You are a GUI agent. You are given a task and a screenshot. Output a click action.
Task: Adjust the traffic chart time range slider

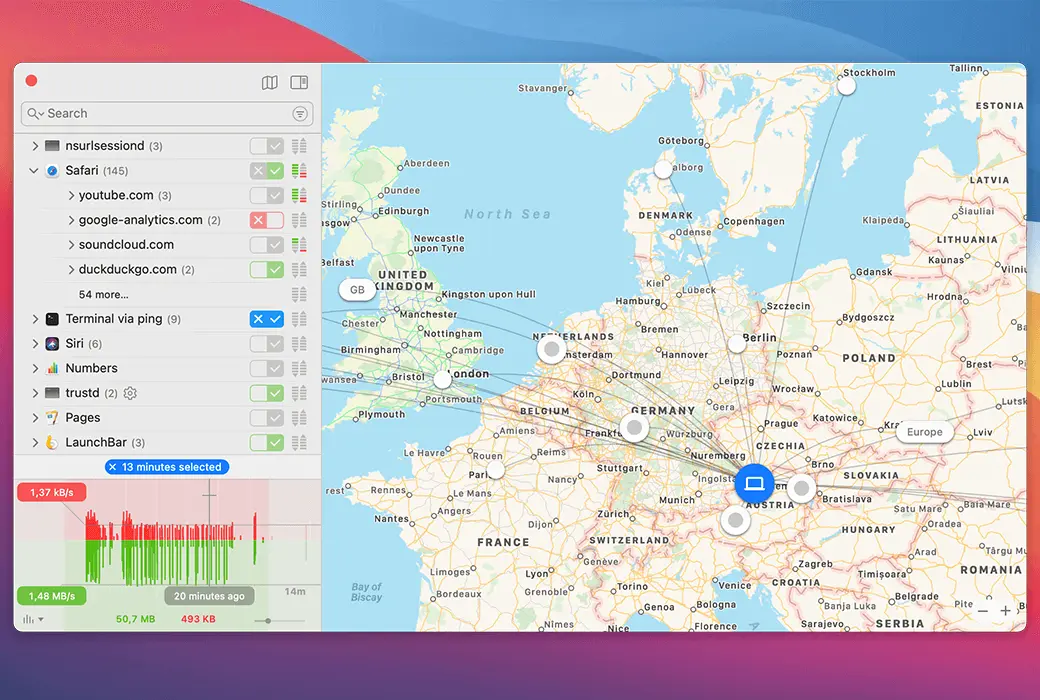tap(268, 621)
